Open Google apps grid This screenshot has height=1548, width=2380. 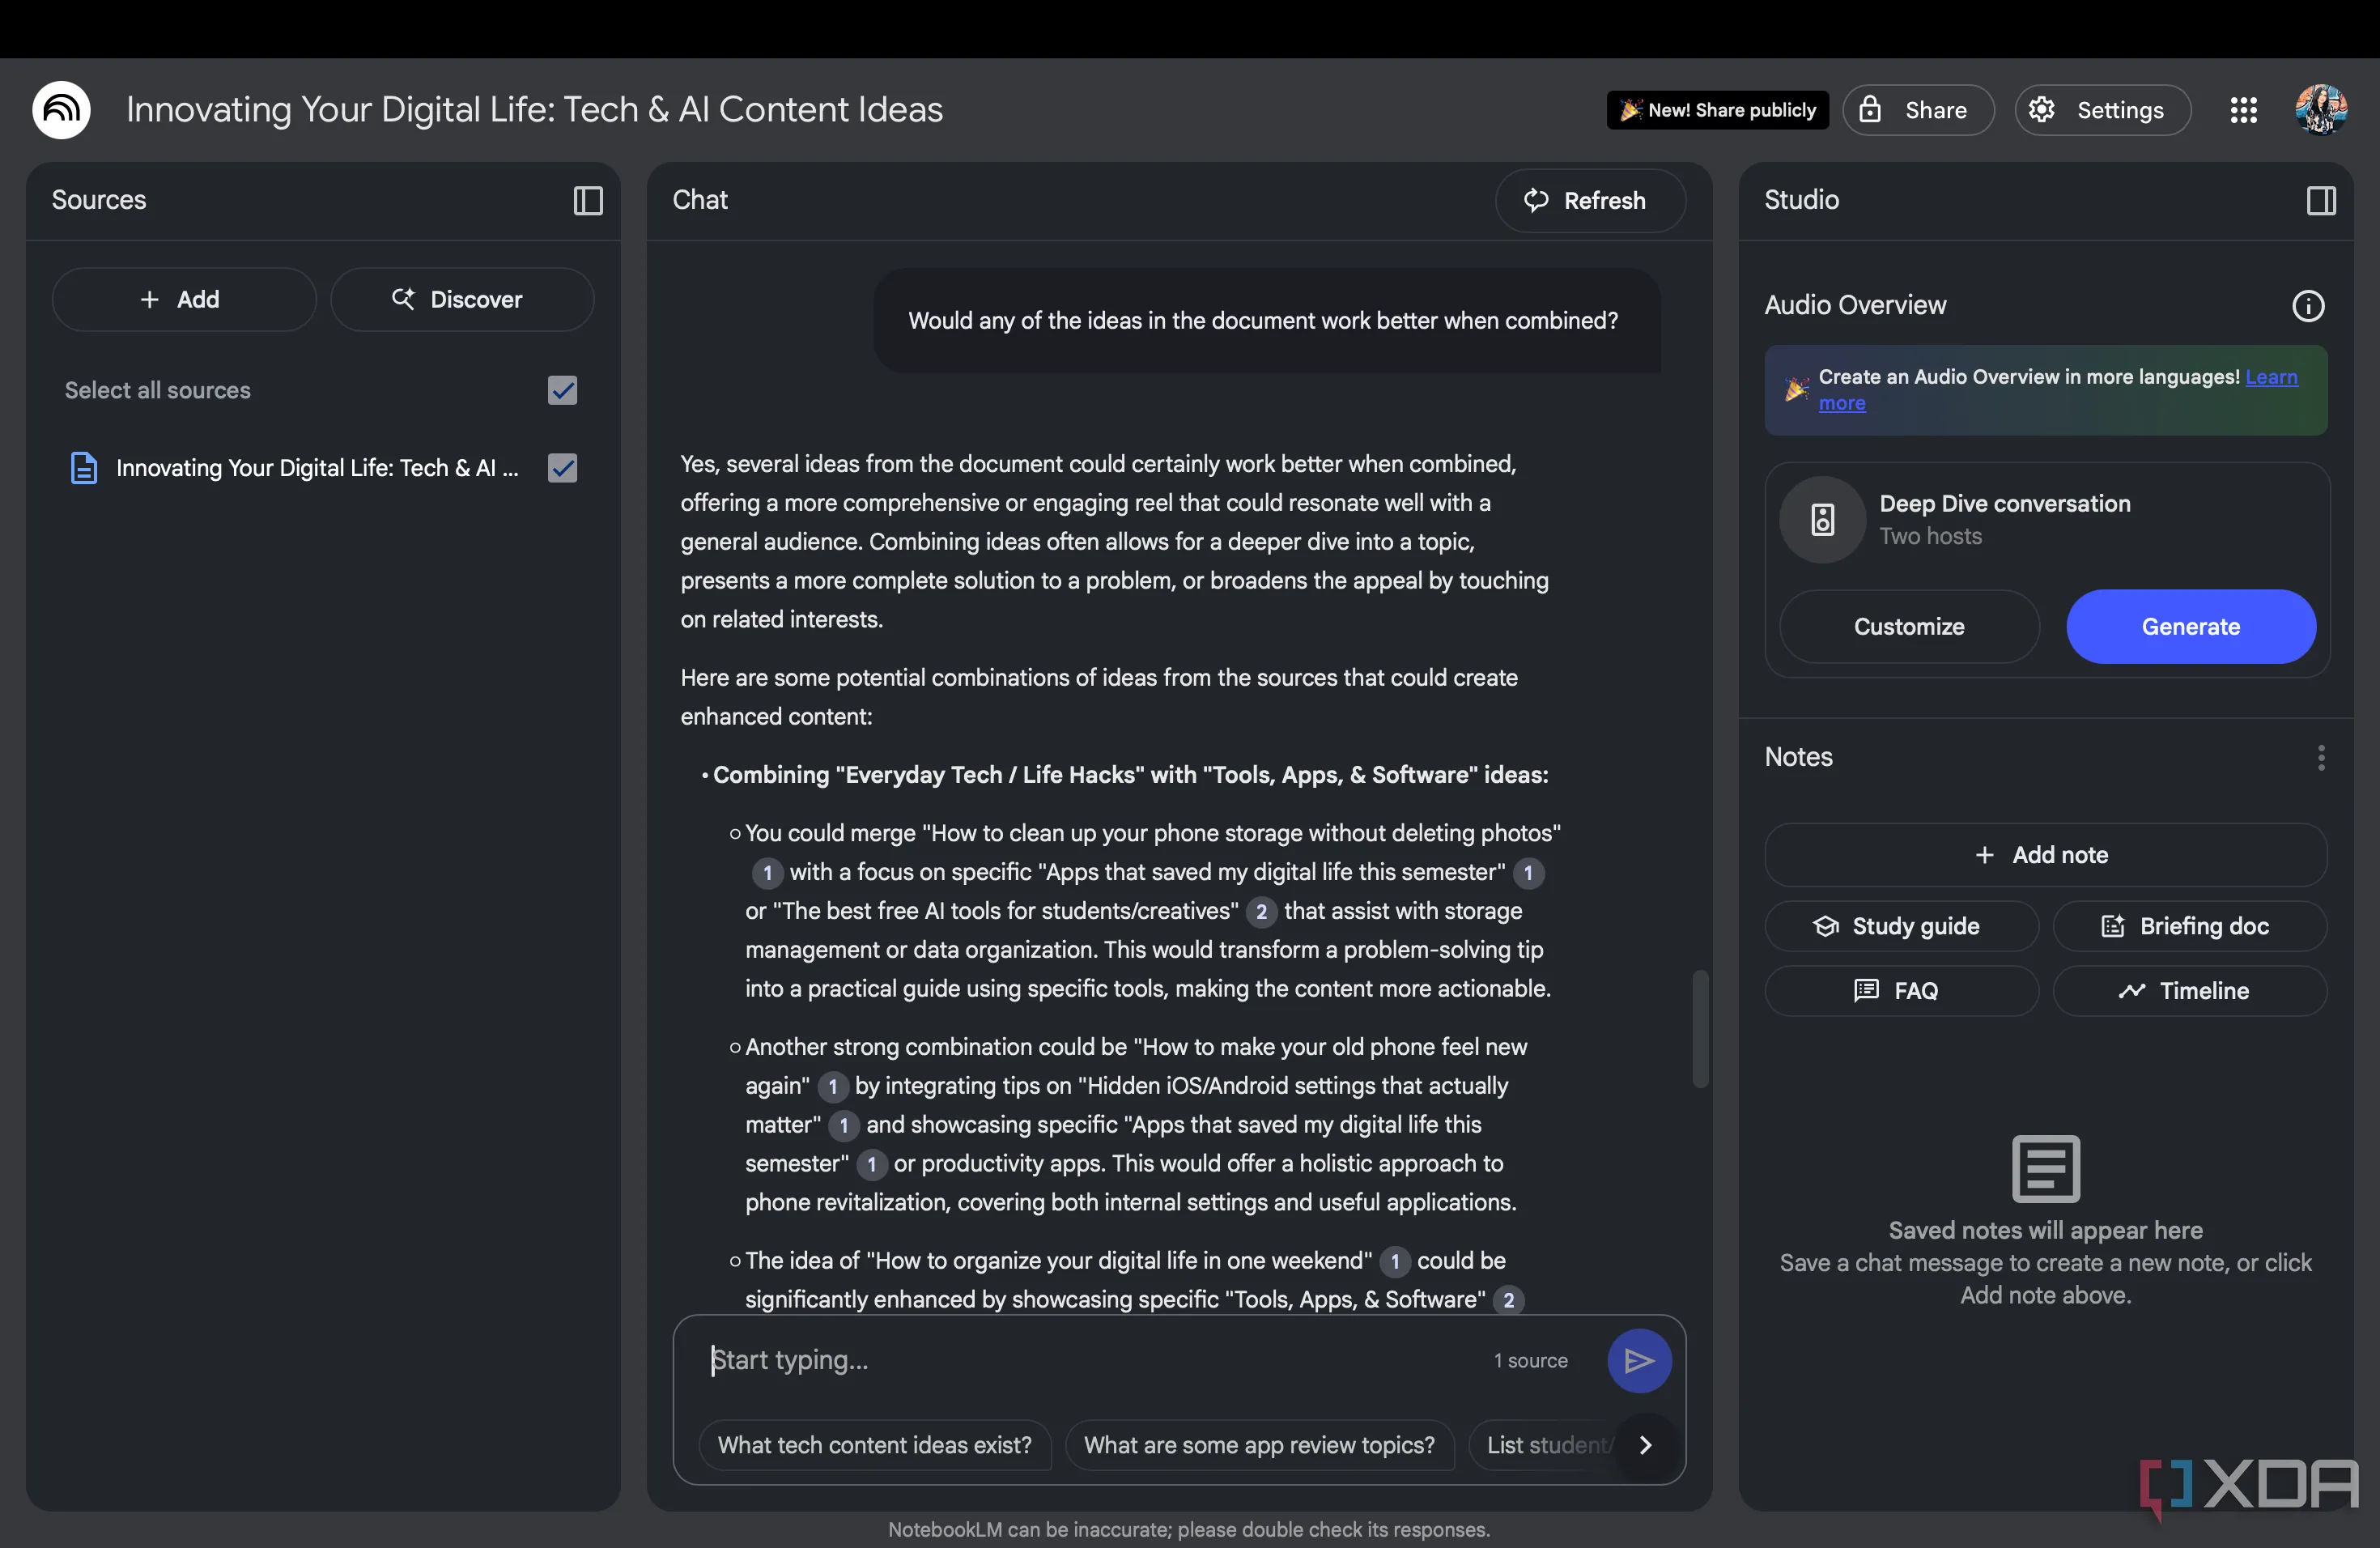point(2243,110)
